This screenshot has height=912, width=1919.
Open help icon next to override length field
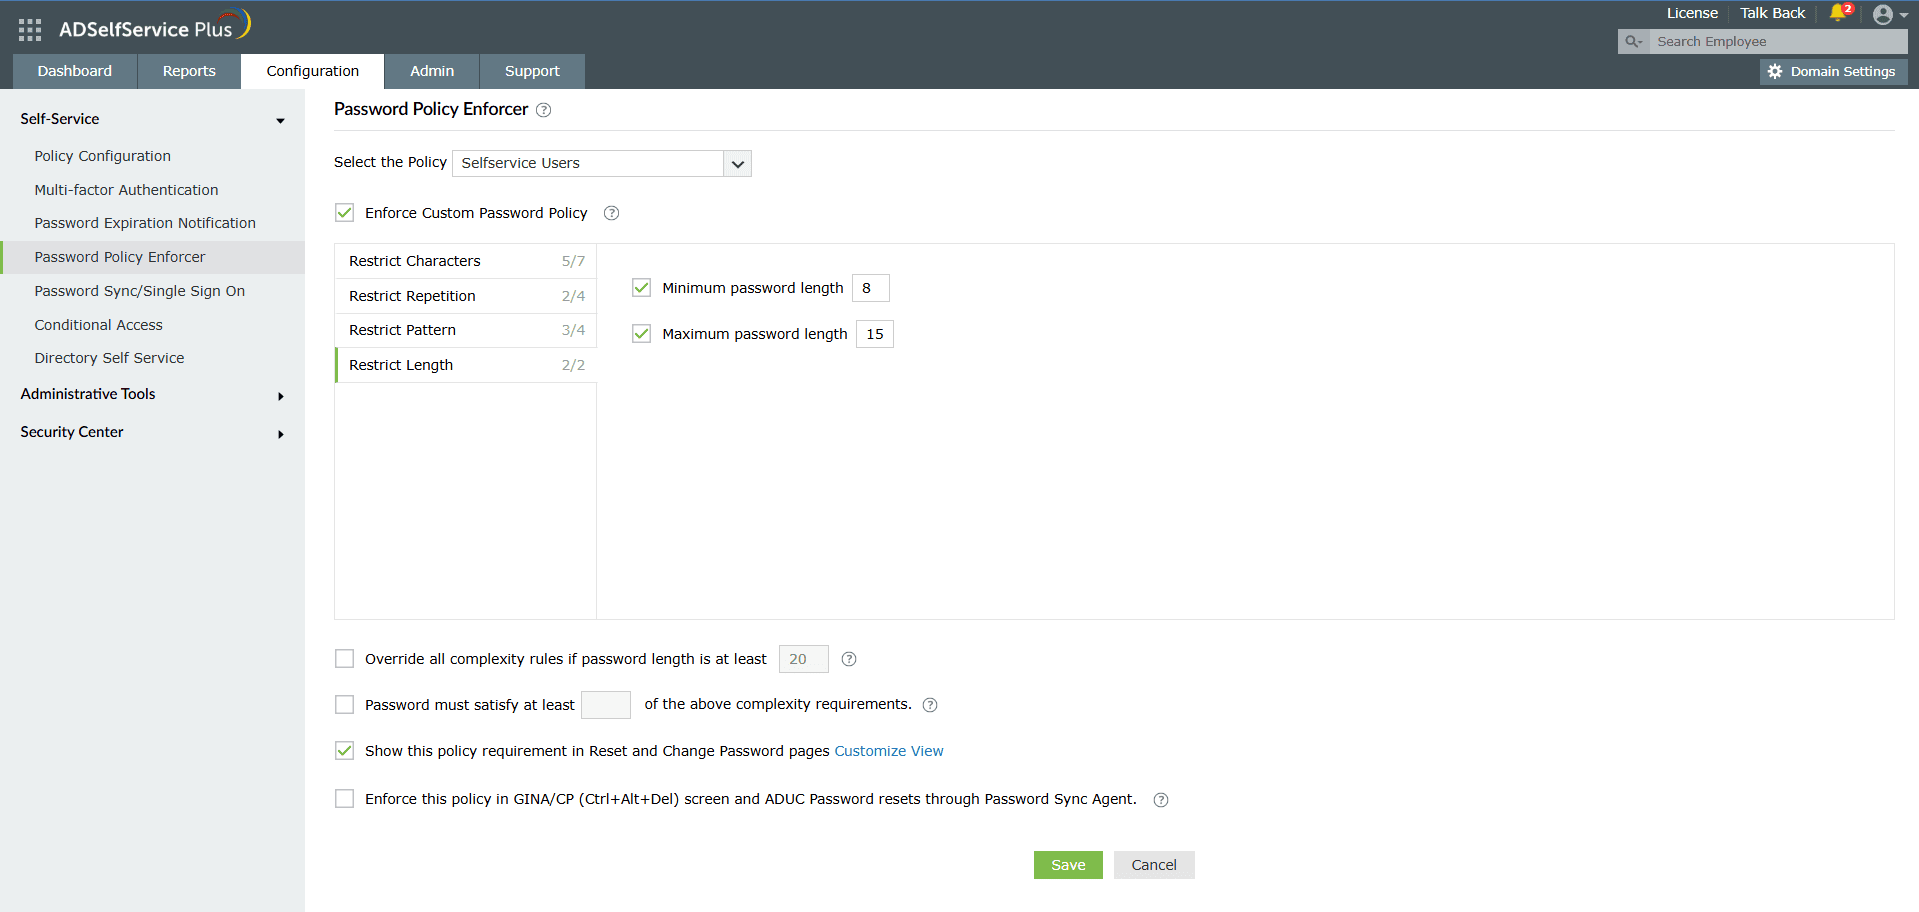[849, 659]
